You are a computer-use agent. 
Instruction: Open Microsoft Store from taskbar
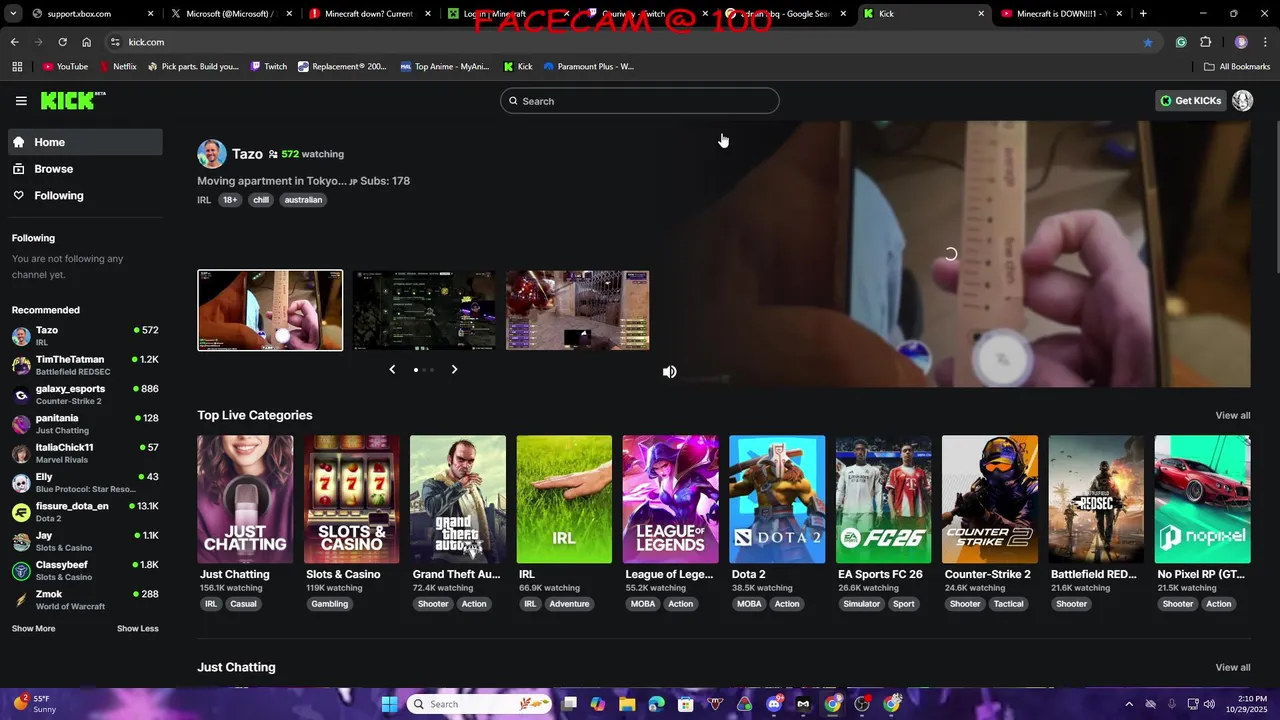686,704
